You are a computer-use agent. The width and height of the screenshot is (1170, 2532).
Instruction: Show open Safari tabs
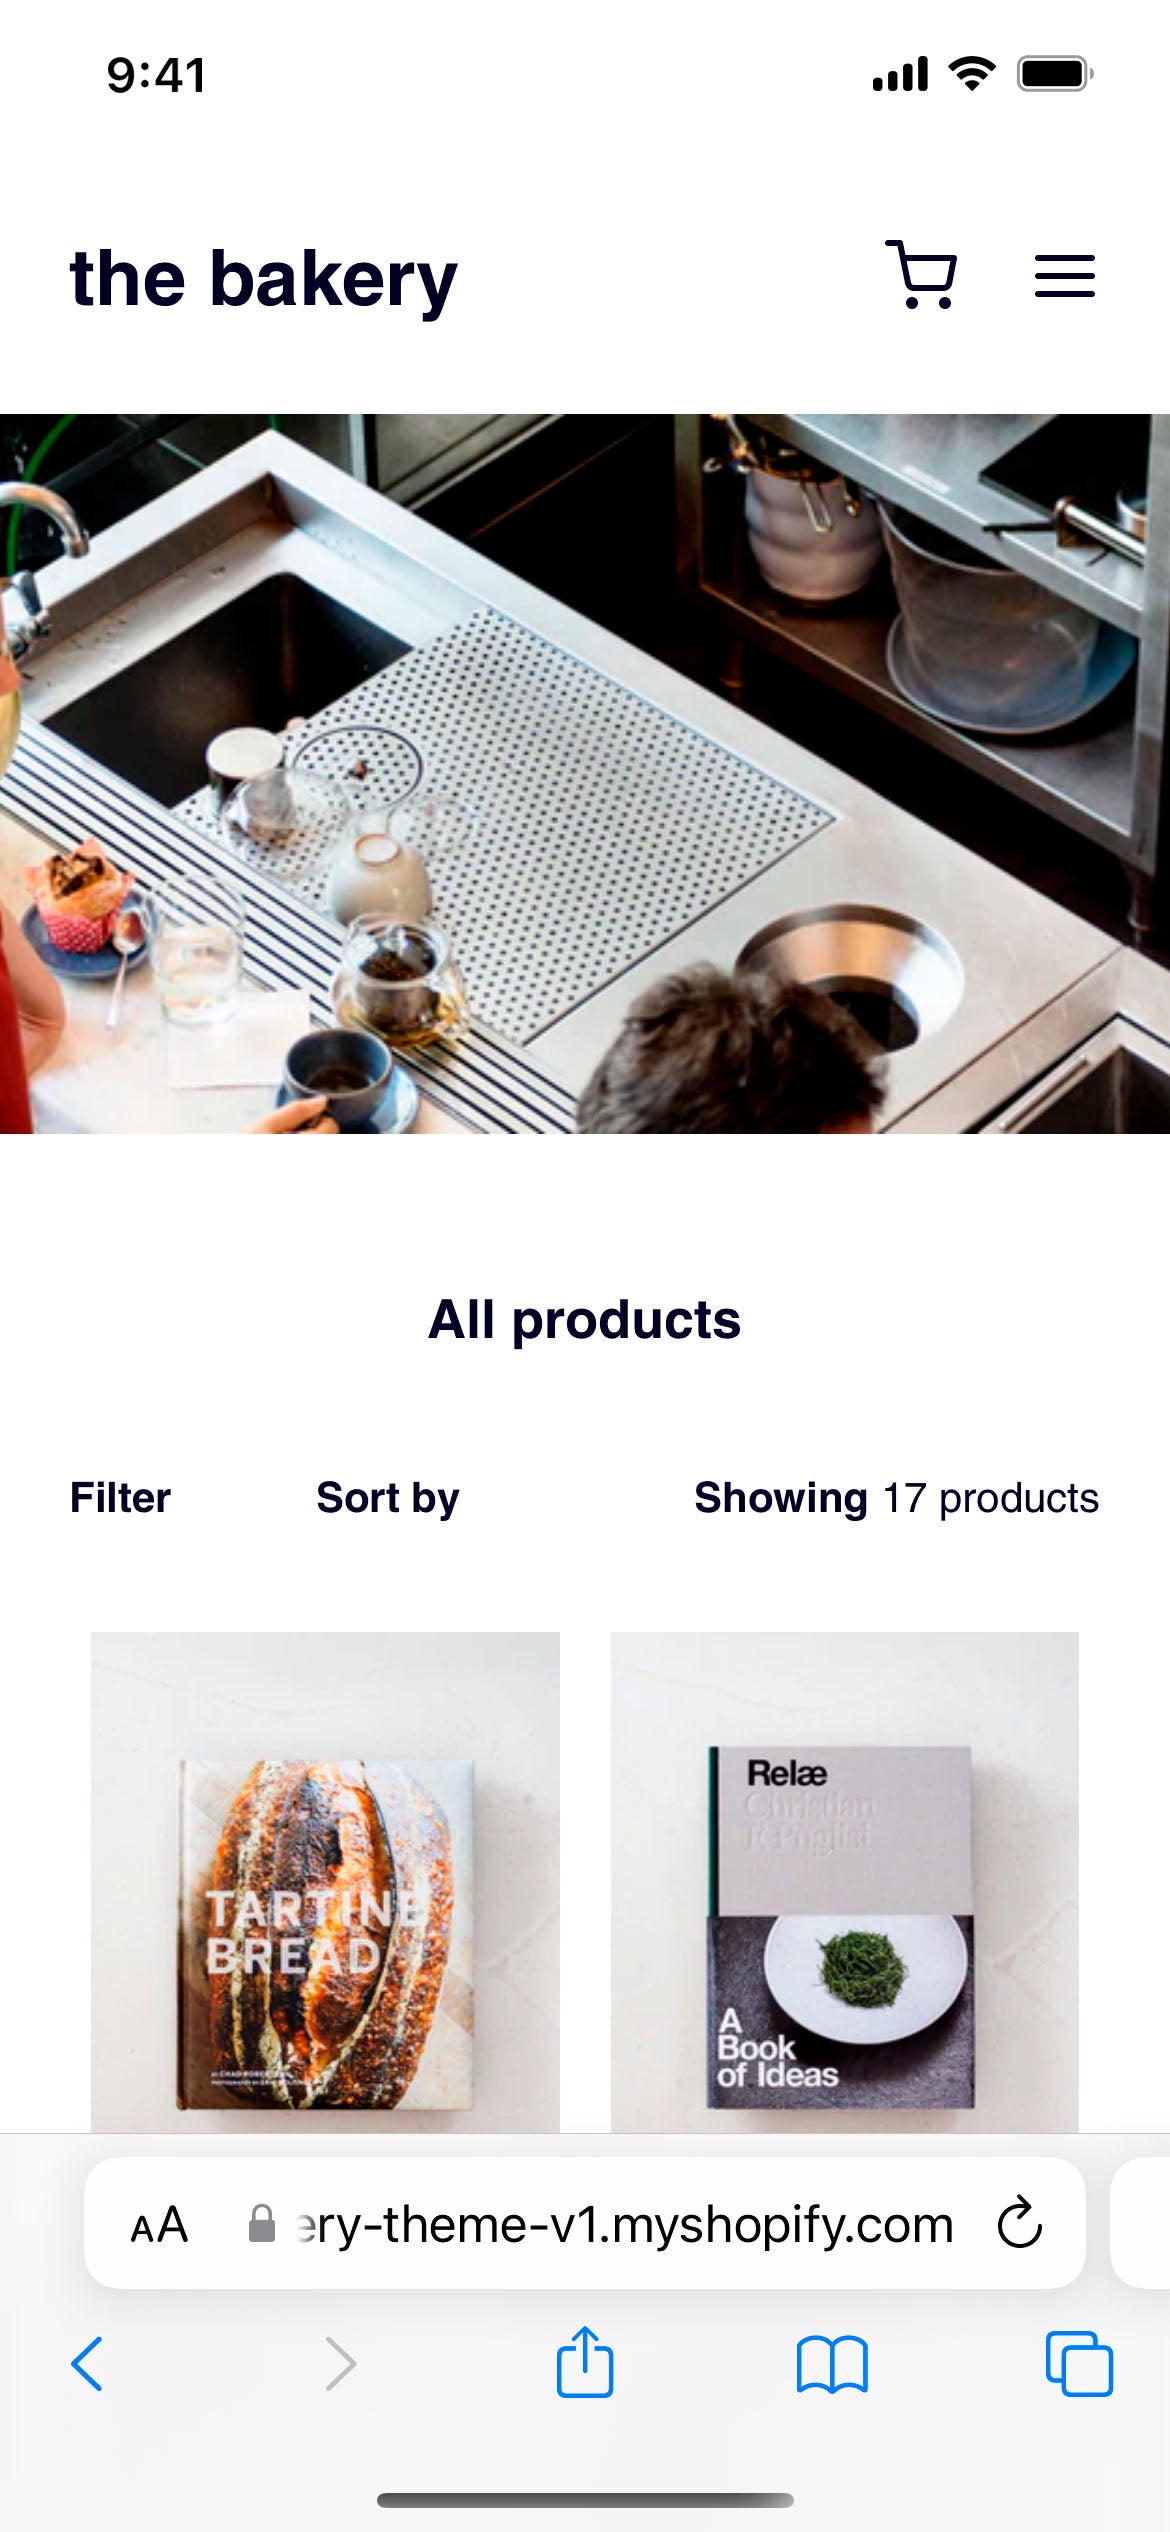(x=1079, y=2364)
